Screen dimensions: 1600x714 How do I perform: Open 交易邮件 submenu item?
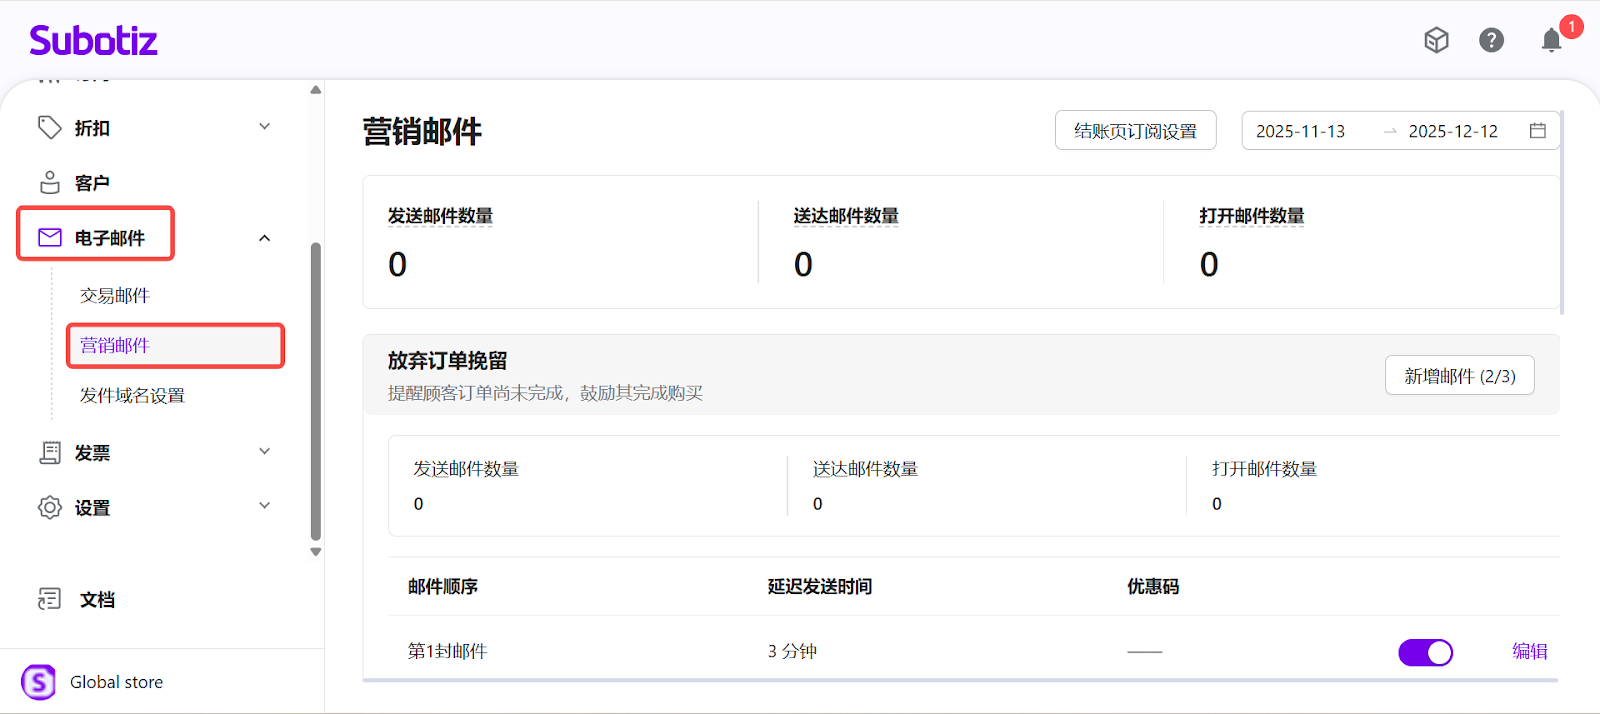click(115, 296)
